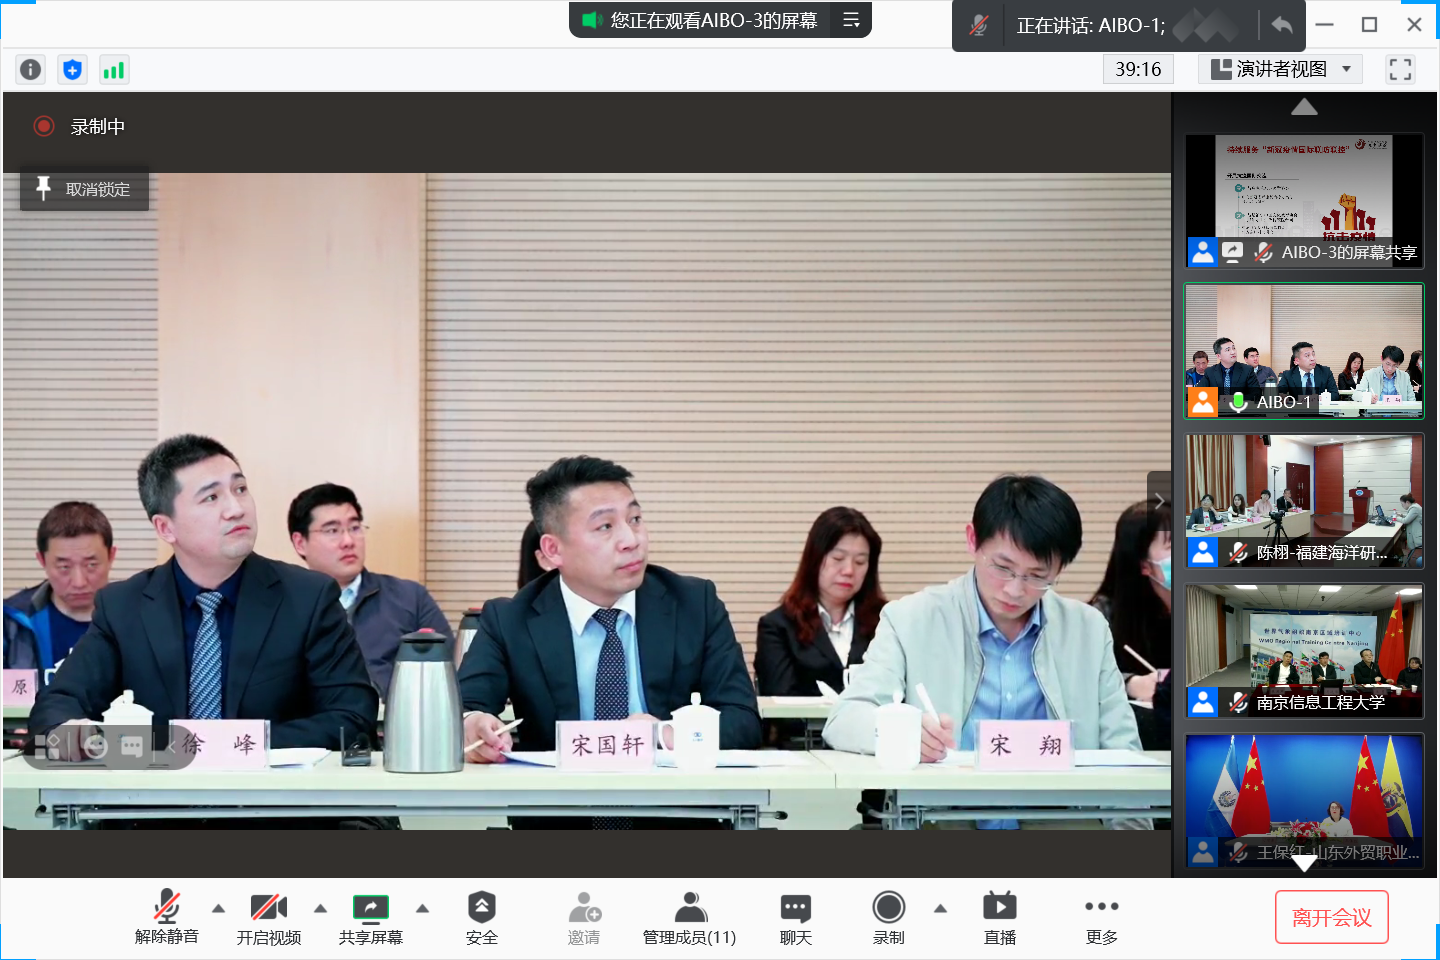Enter fullscreen mode
The width and height of the screenshot is (1440, 960).
1400,69
